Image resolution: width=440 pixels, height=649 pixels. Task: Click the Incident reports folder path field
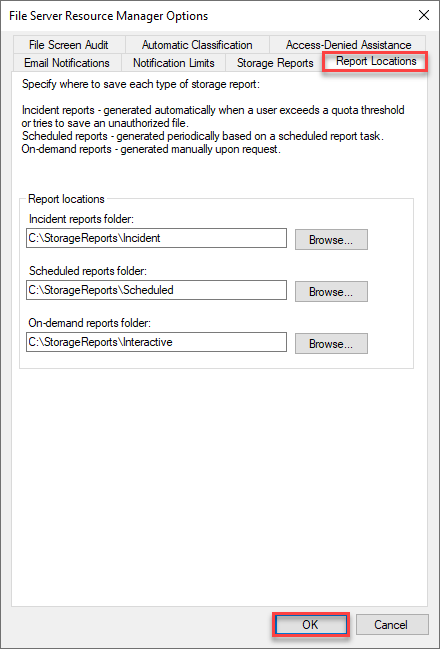tap(156, 238)
